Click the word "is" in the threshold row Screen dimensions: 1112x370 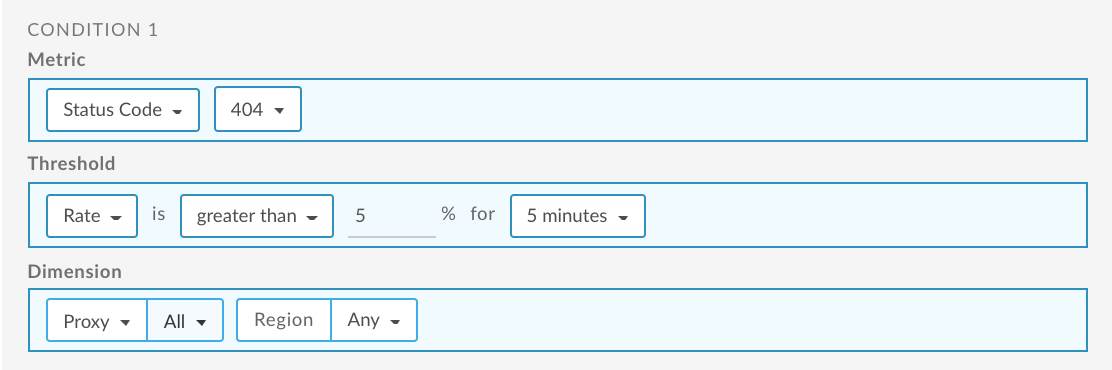pyautogui.click(x=158, y=214)
